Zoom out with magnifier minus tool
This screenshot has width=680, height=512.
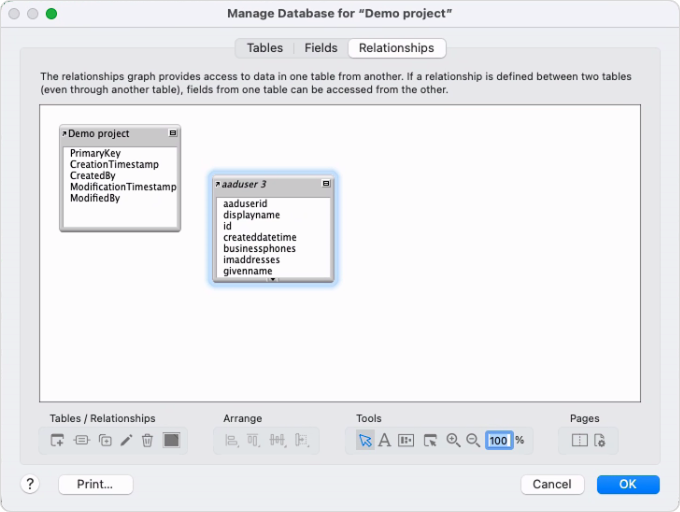coord(473,440)
